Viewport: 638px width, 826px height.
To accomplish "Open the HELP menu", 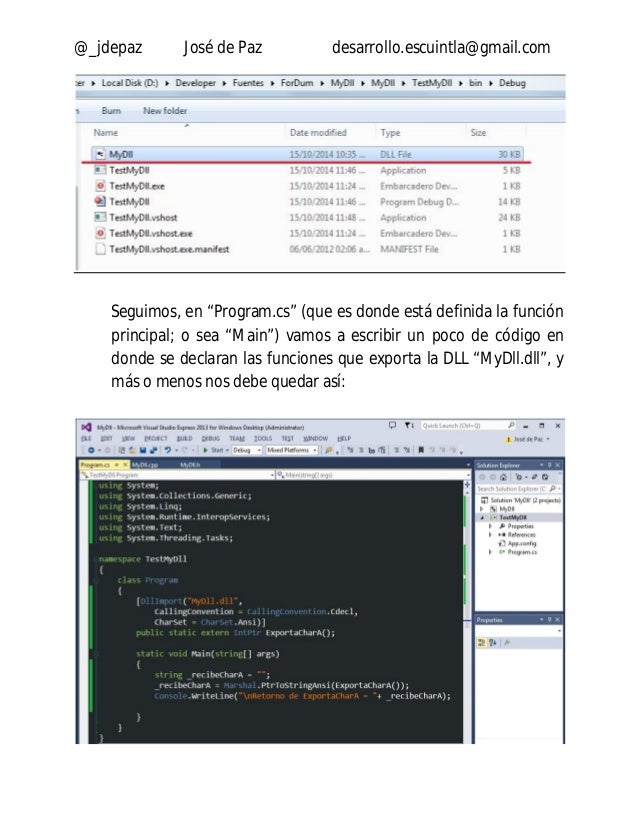I will click(344, 439).
